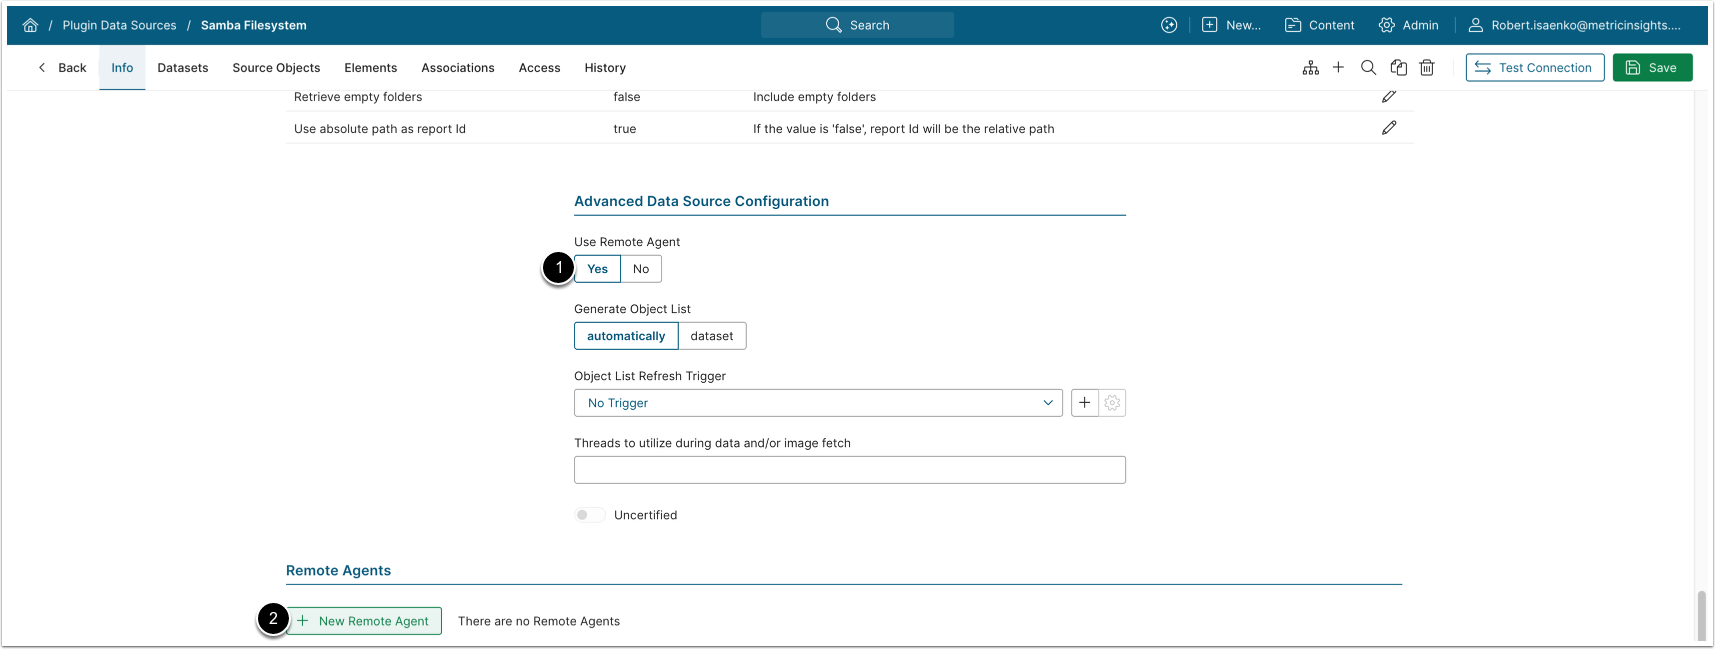Click New Remote Agent button
This screenshot has height=649, width=1715.
364,621
